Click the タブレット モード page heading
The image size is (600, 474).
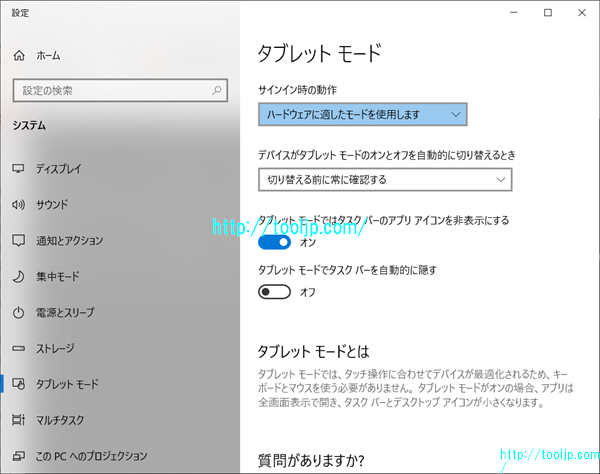[320, 53]
